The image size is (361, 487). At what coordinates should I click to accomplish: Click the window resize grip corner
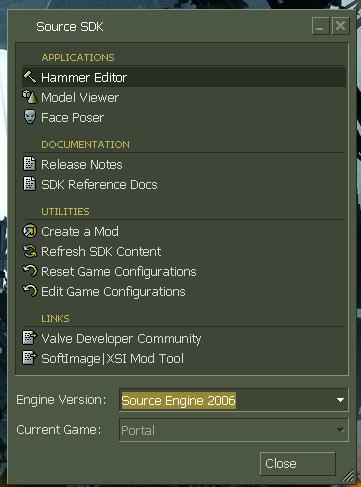tap(347, 475)
